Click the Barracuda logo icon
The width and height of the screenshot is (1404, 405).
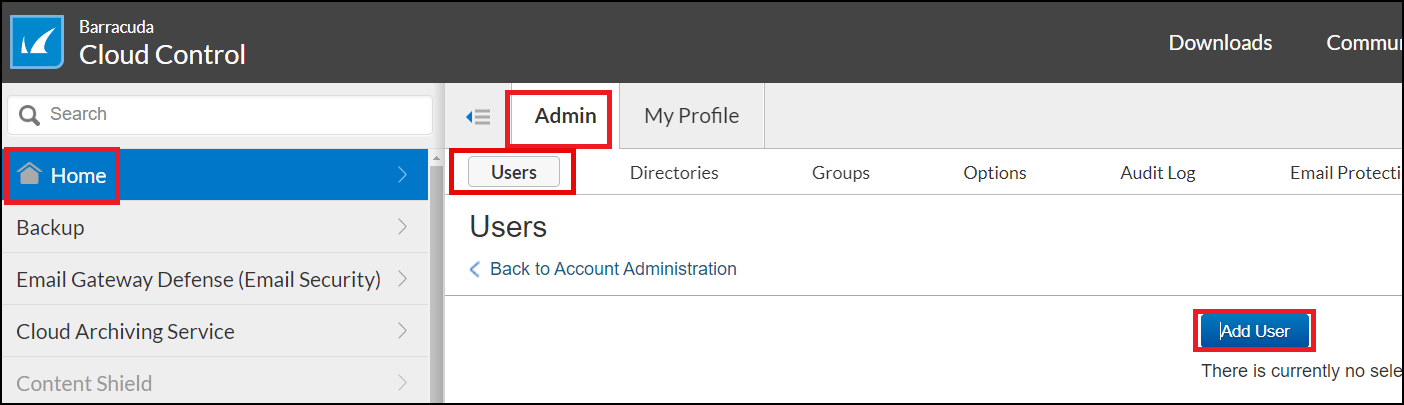click(38, 42)
